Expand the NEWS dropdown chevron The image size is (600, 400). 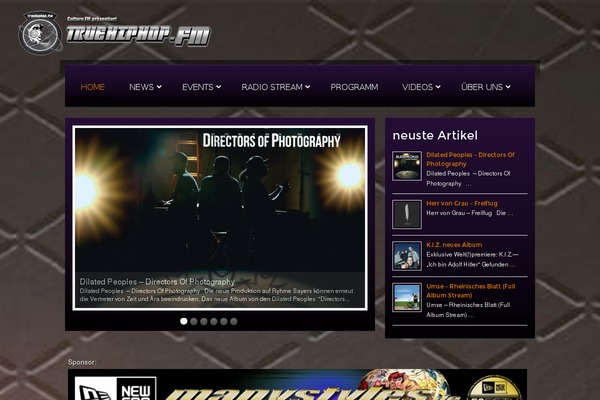tap(159, 87)
